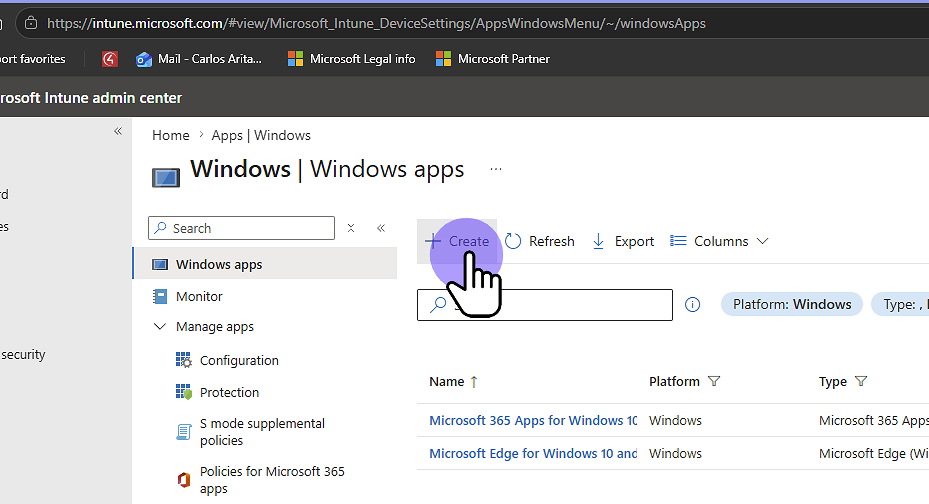Click the Type column filter icon
The height and width of the screenshot is (504, 929).
point(861,381)
